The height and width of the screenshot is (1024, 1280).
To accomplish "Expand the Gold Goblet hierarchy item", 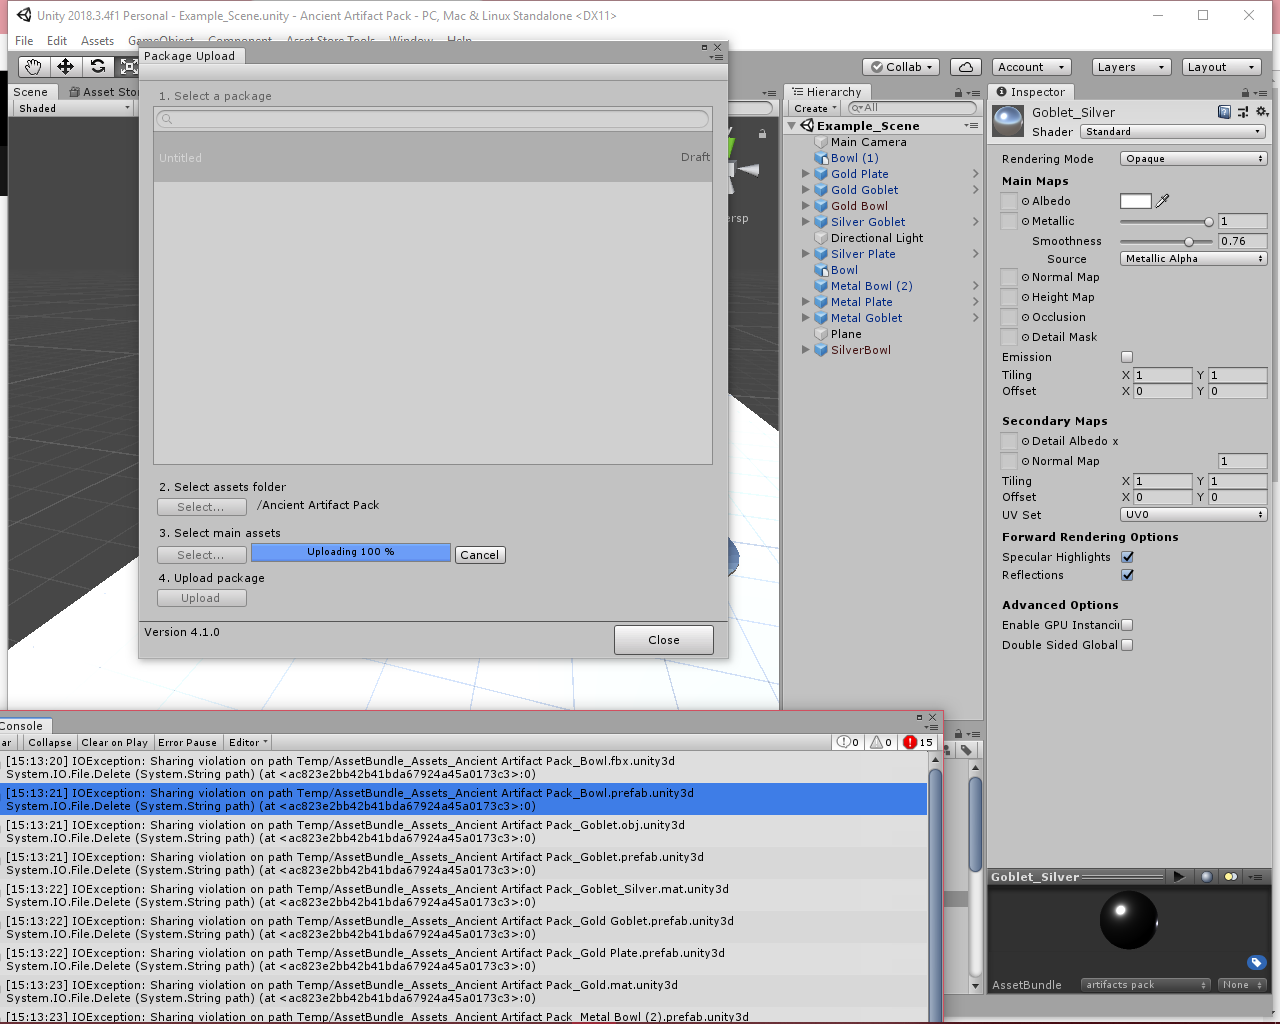I will click(805, 189).
